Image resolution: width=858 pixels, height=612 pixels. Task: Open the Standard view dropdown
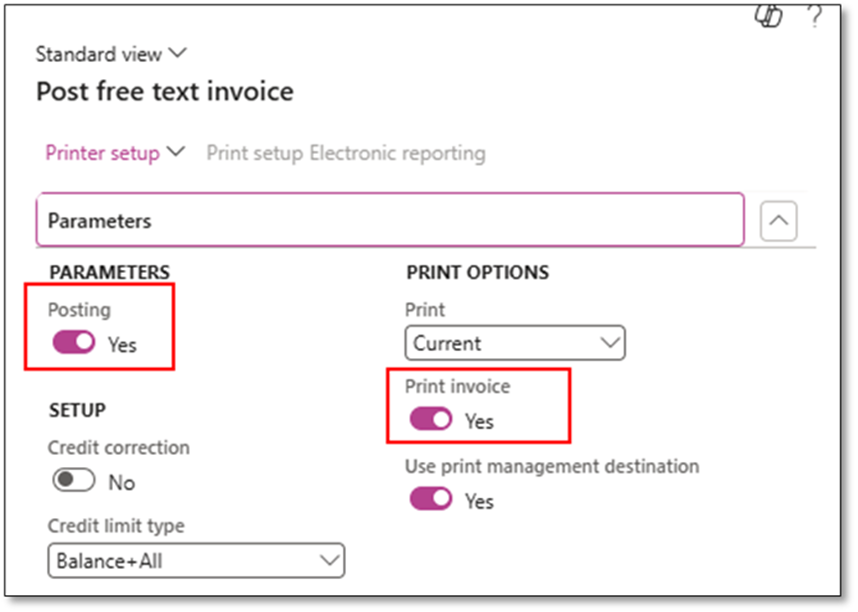111,54
